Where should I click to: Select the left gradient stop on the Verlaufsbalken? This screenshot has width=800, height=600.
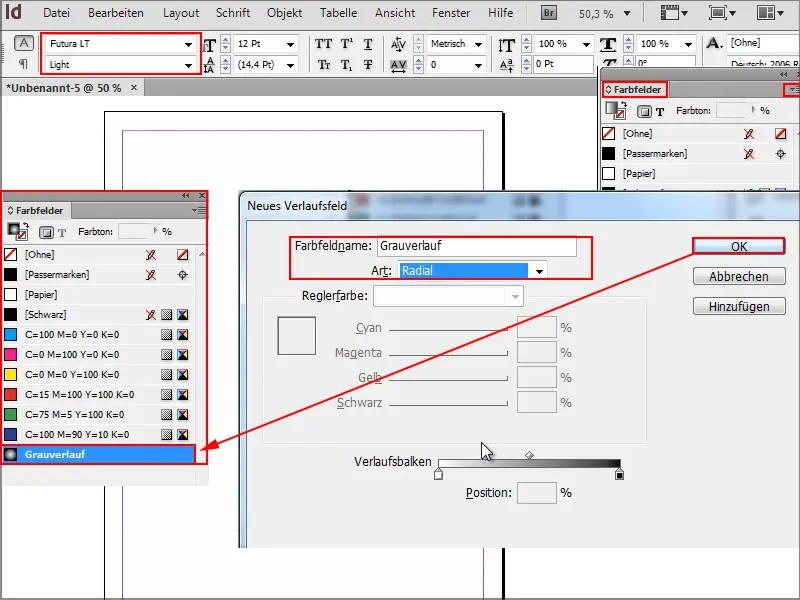click(438, 472)
